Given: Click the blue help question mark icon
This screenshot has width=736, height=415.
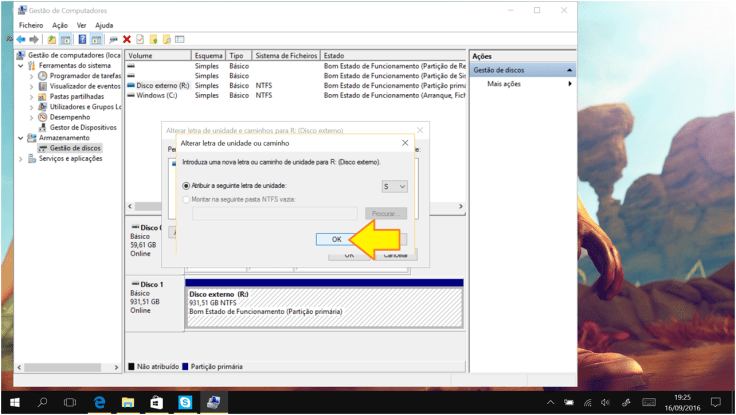Looking at the screenshot, I should (x=82, y=39).
